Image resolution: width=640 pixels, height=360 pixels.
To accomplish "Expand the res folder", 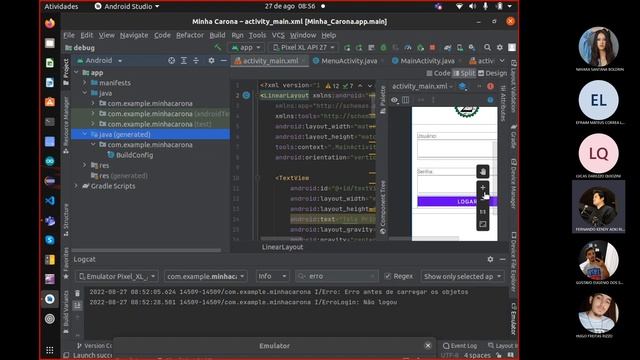I will tap(84, 165).
